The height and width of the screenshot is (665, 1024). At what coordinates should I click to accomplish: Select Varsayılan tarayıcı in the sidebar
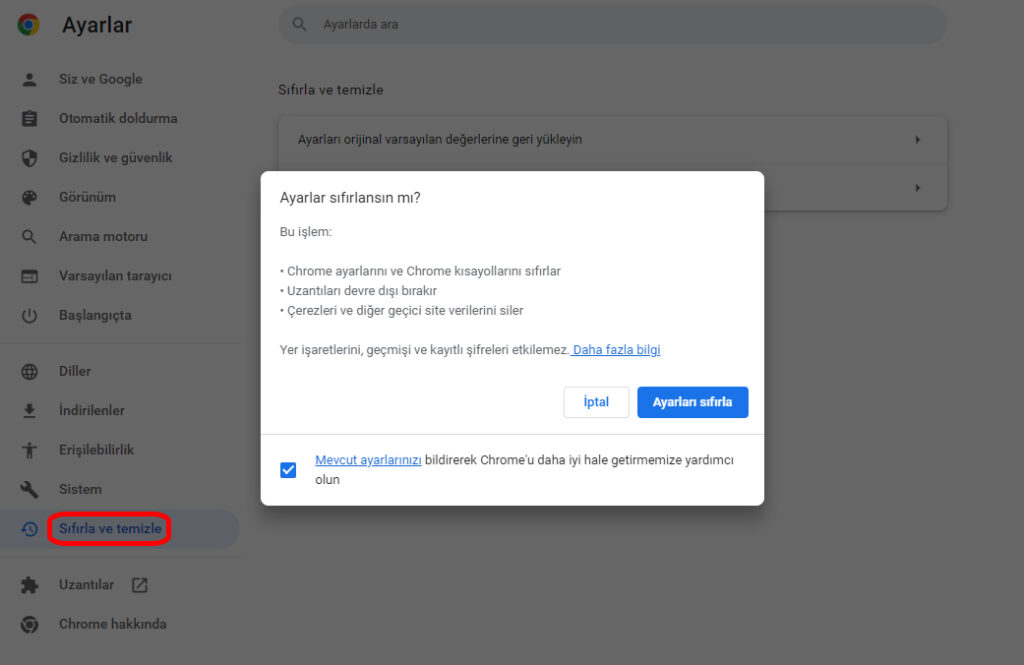[115, 276]
